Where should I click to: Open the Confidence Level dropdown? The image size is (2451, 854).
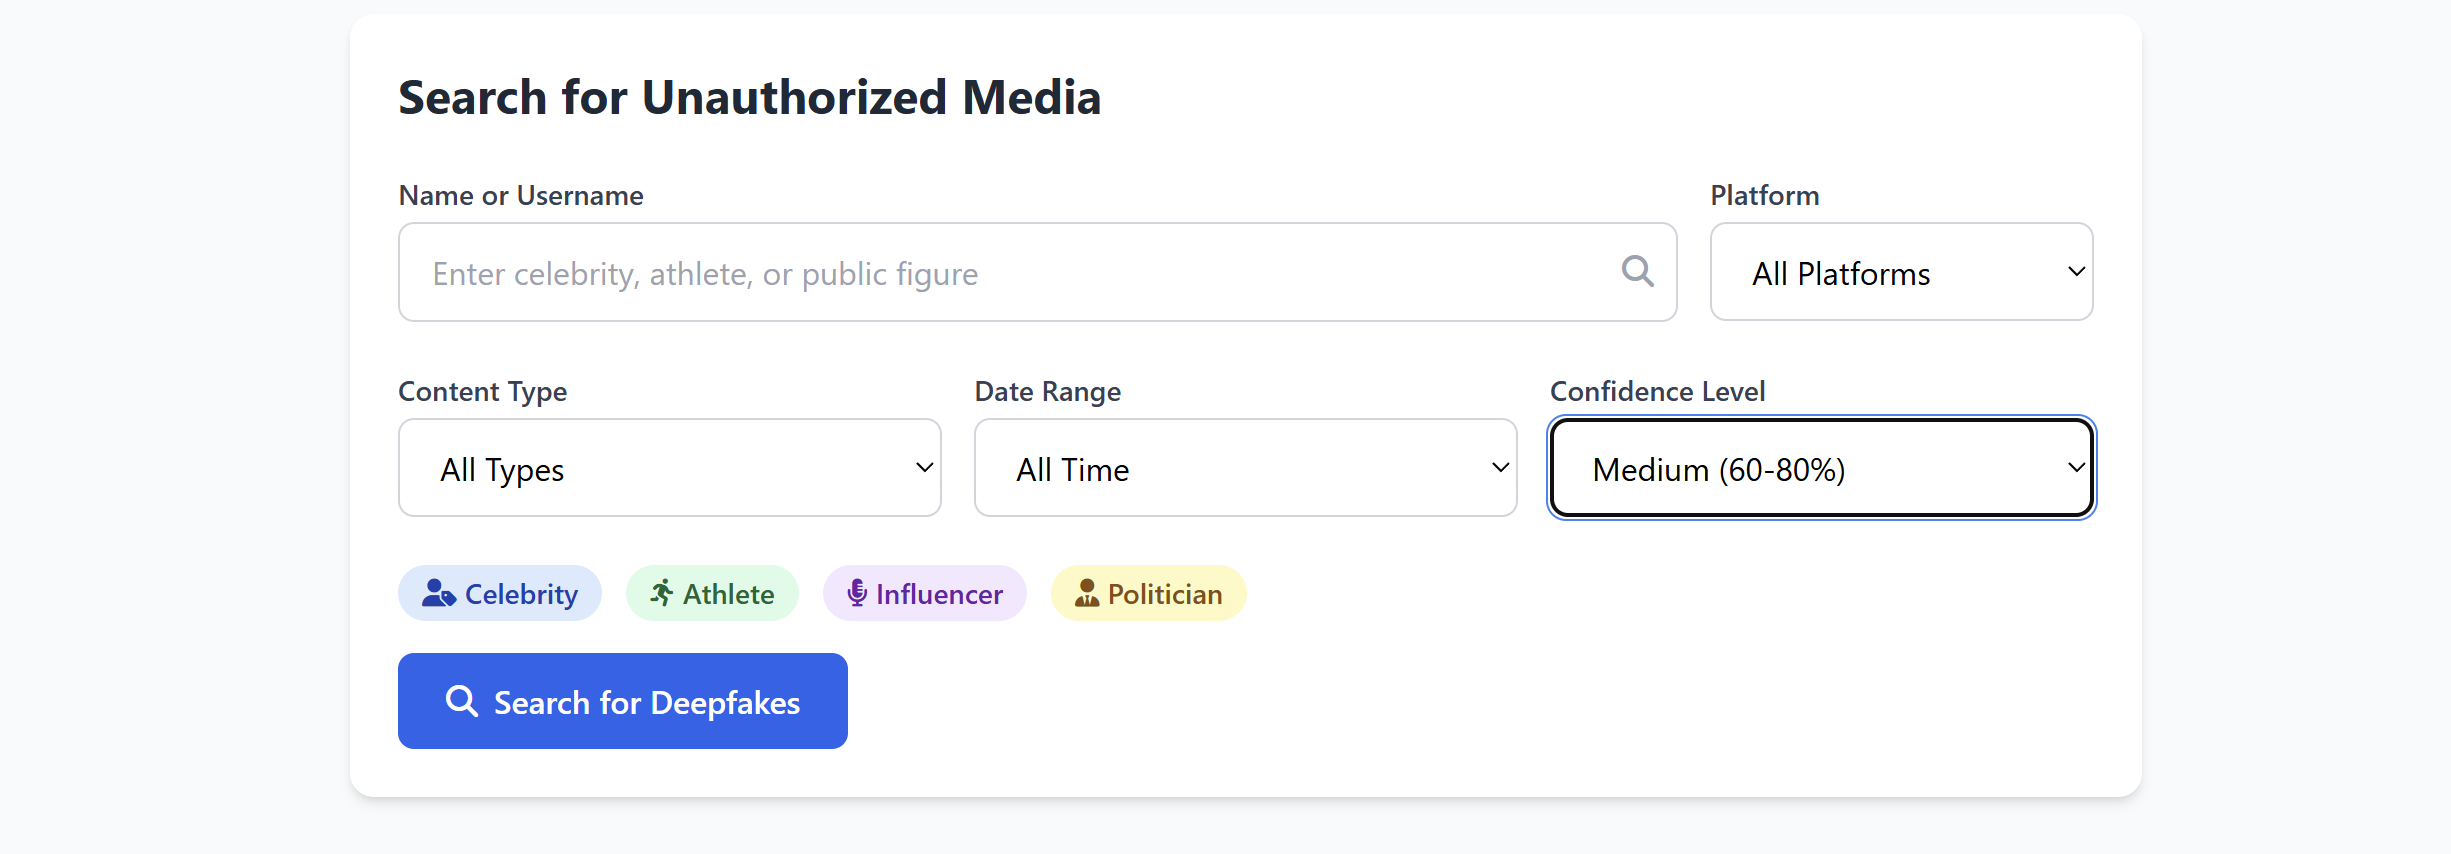tap(1820, 468)
